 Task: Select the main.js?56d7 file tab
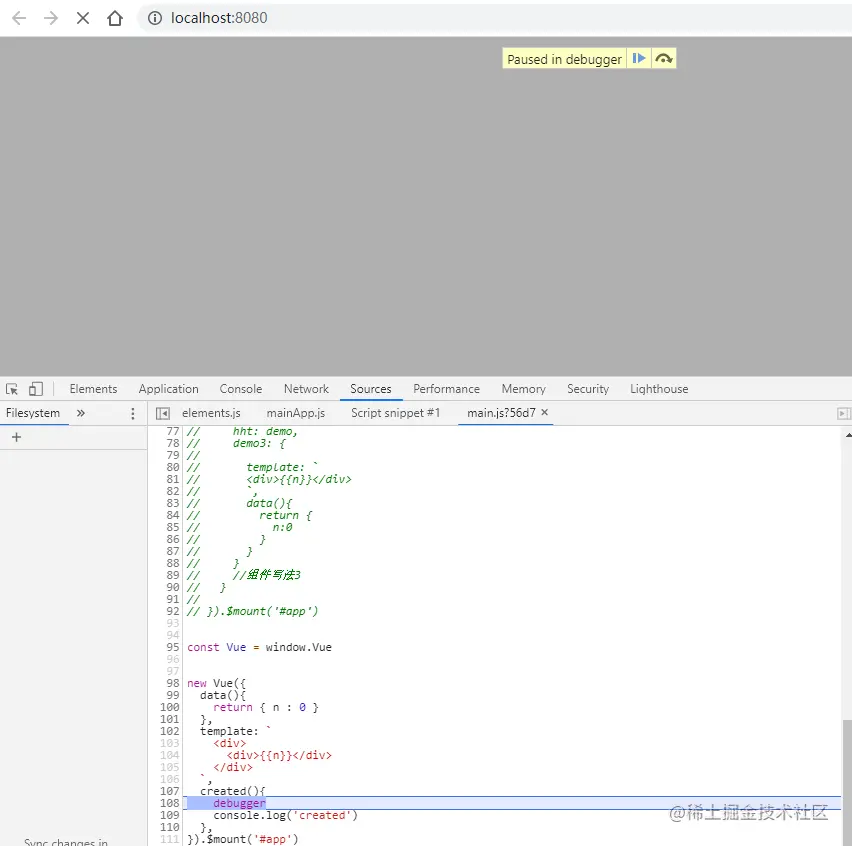coord(501,413)
